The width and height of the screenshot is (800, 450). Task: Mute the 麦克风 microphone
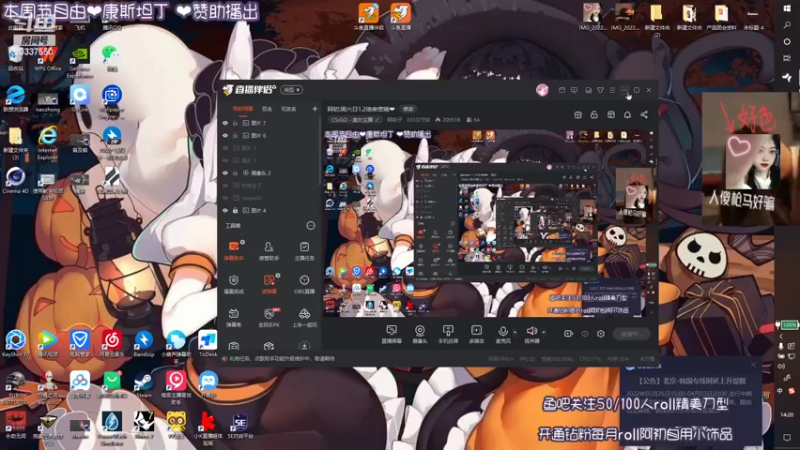[503, 334]
